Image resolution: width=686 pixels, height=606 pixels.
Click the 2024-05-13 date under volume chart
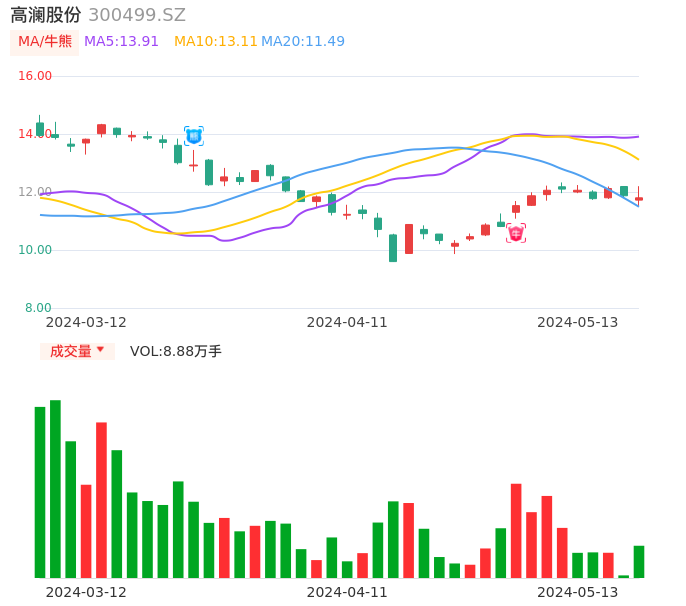[577, 592]
